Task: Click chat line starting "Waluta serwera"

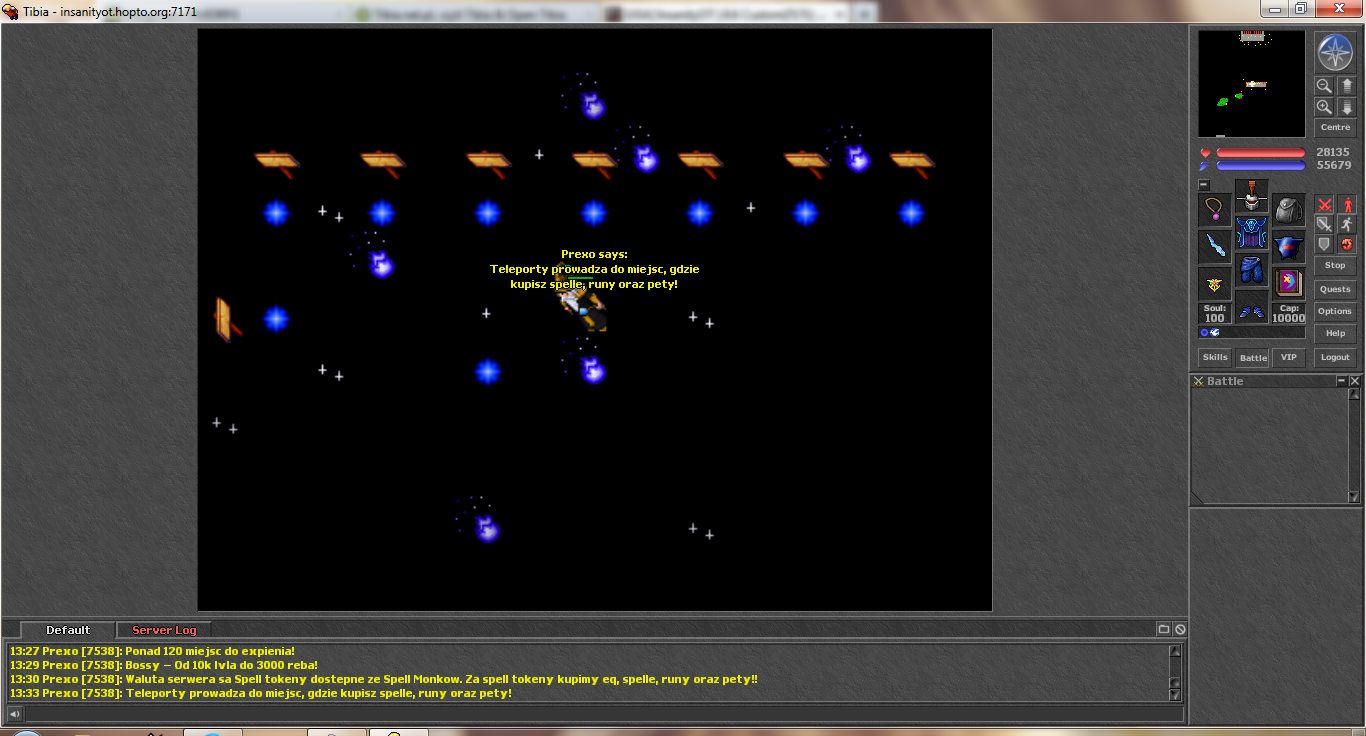Action: pos(383,679)
